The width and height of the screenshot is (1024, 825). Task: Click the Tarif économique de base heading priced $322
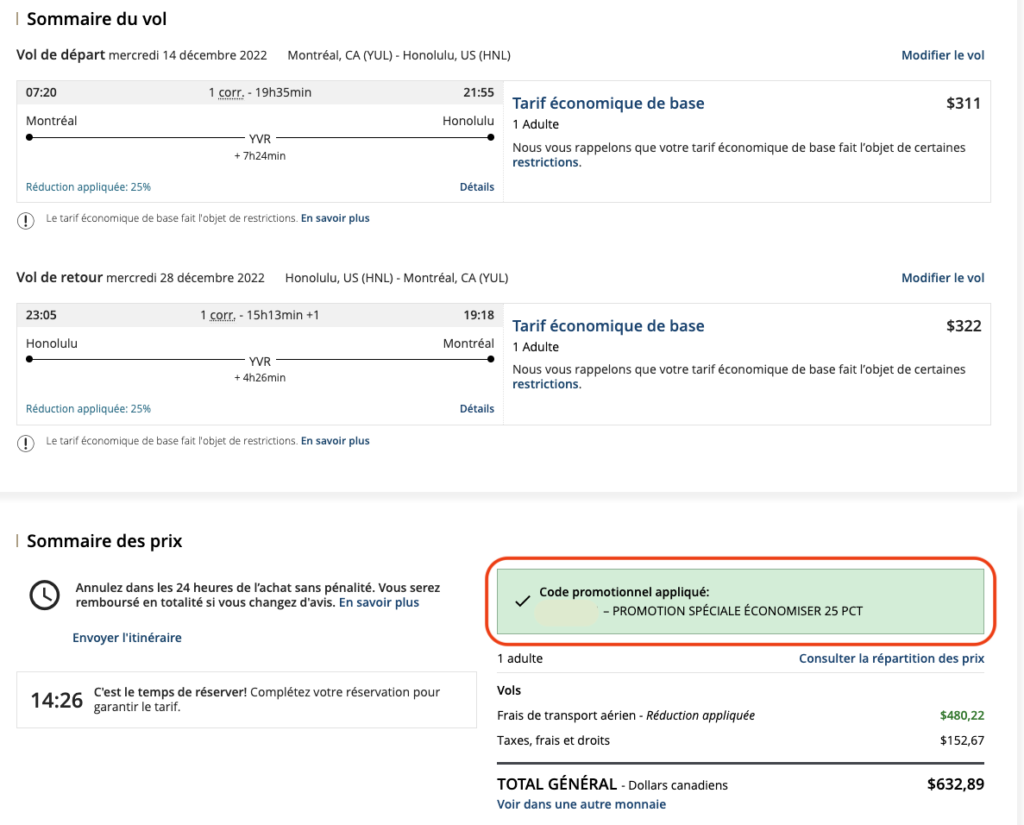[x=608, y=326]
